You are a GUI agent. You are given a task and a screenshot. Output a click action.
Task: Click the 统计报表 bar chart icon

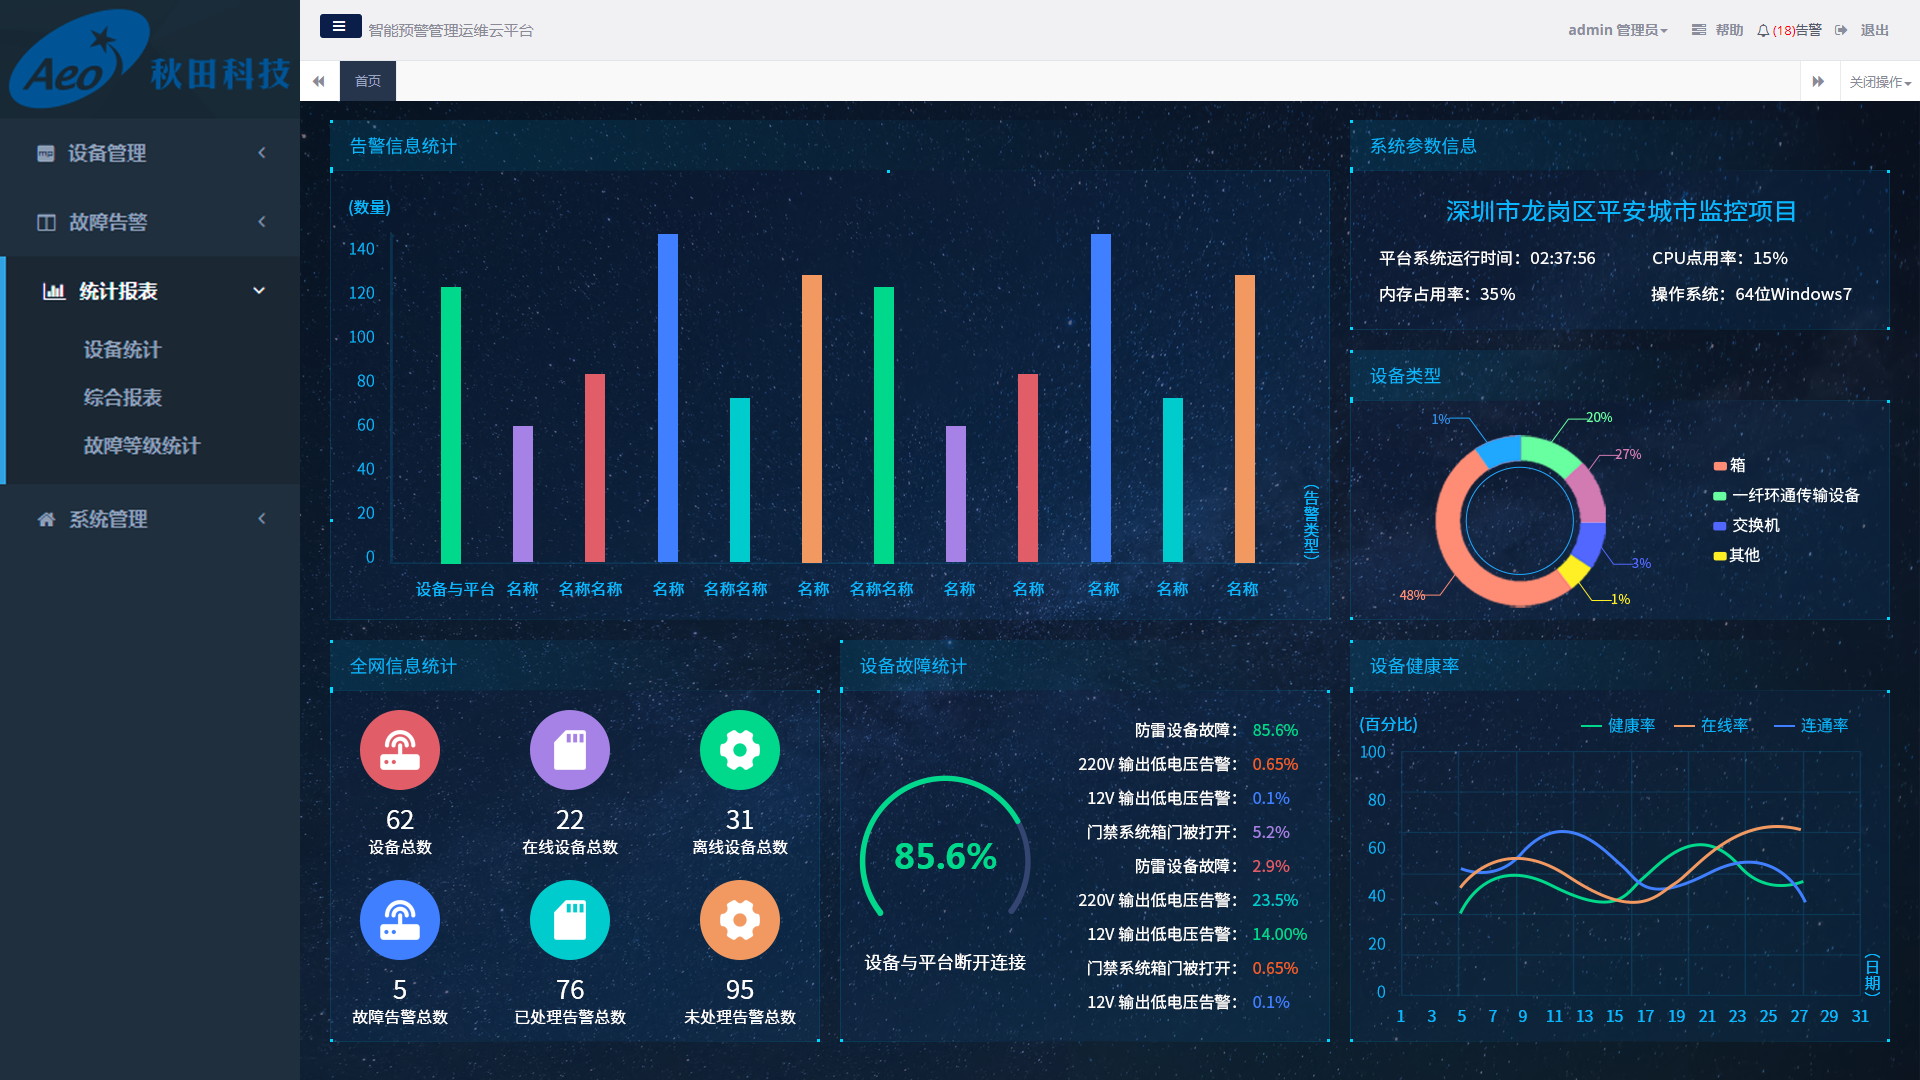pos(54,291)
